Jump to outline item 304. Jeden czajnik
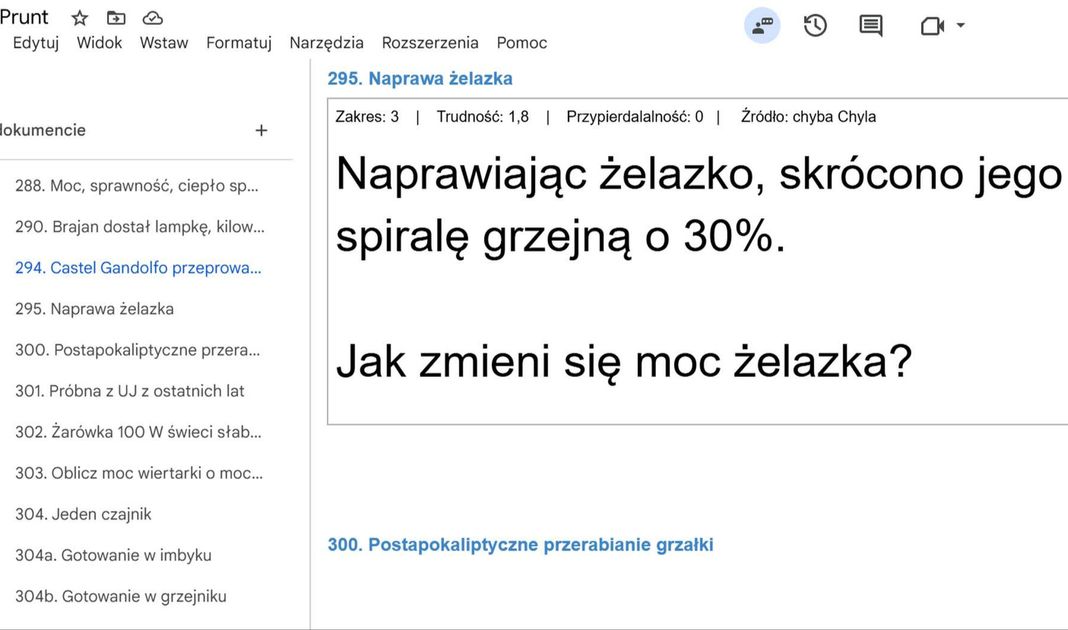Viewport: 1068px width, 630px height. 85,513
